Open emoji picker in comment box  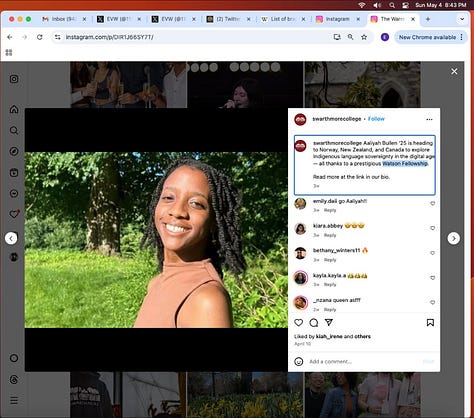coord(299,361)
